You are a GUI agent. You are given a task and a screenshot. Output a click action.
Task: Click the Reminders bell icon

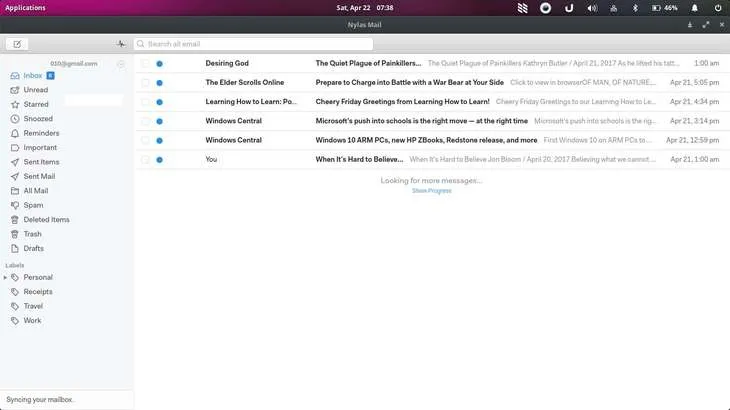15,133
